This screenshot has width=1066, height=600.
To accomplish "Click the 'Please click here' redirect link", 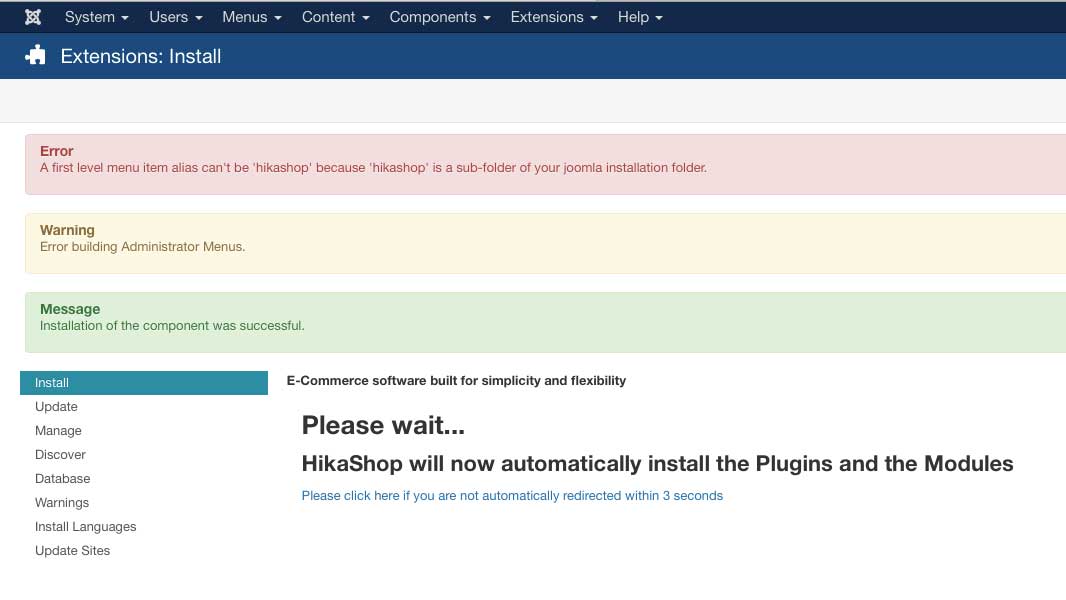I will tap(512, 495).
